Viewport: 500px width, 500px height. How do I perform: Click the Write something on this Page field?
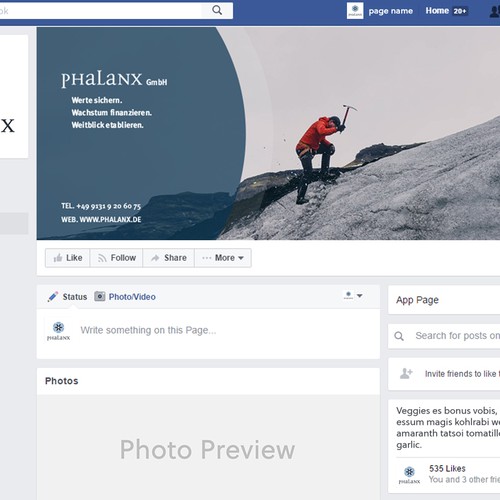click(x=148, y=330)
